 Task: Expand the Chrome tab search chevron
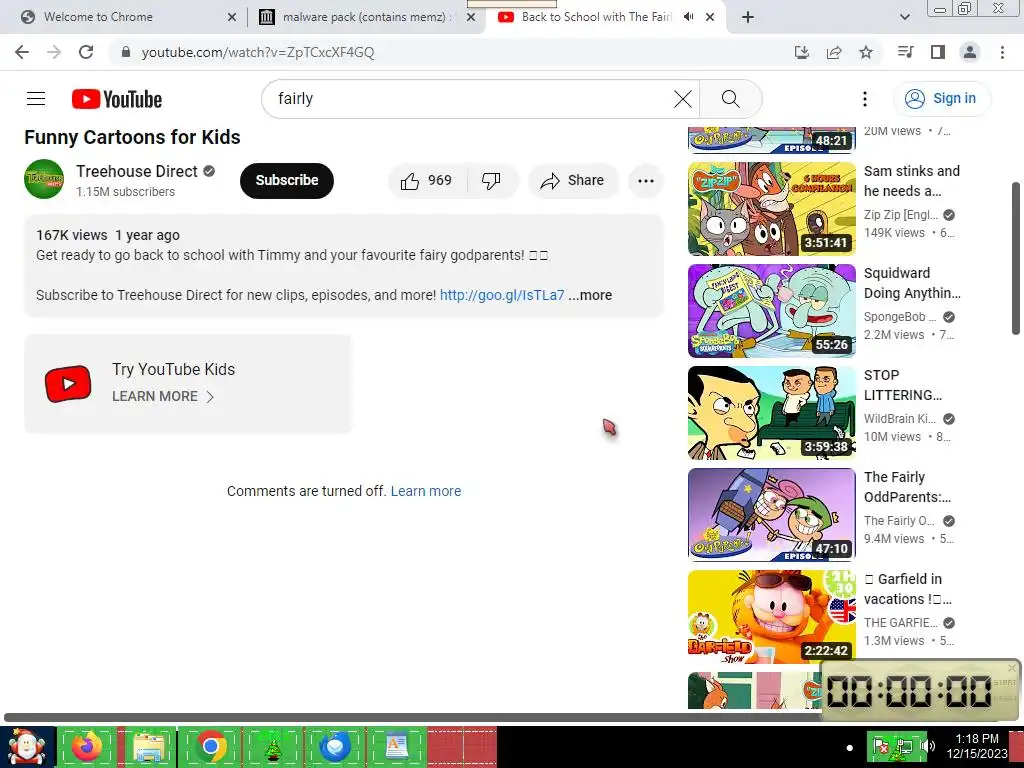(905, 17)
